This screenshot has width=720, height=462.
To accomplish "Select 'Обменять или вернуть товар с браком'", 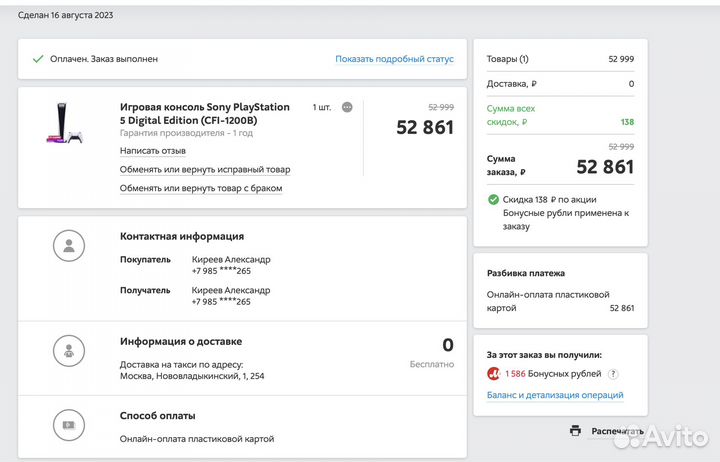I will click(x=200, y=187).
